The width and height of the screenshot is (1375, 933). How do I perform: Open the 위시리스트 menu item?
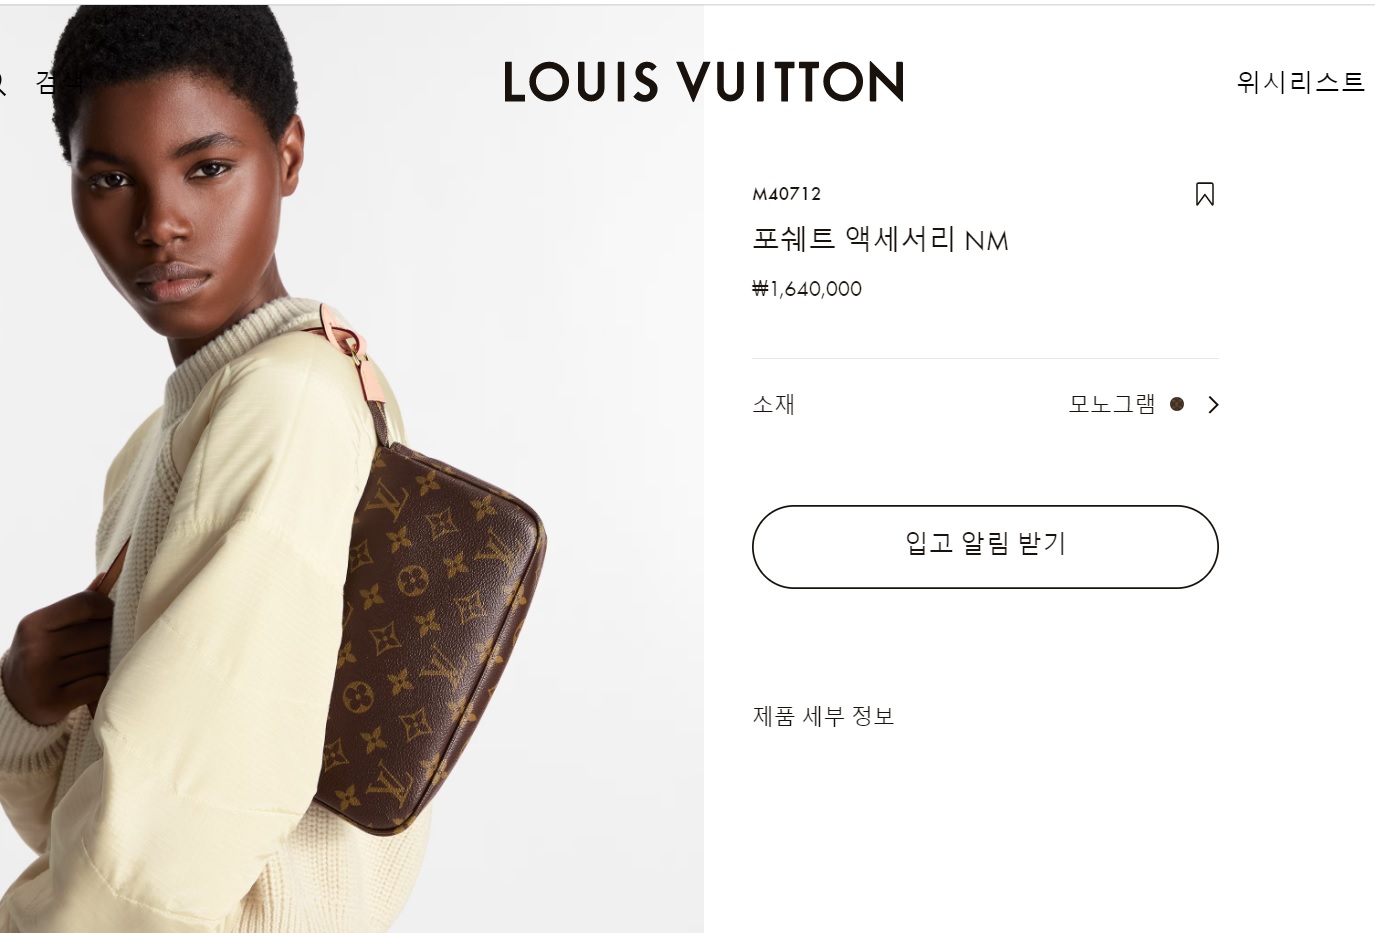[1300, 82]
